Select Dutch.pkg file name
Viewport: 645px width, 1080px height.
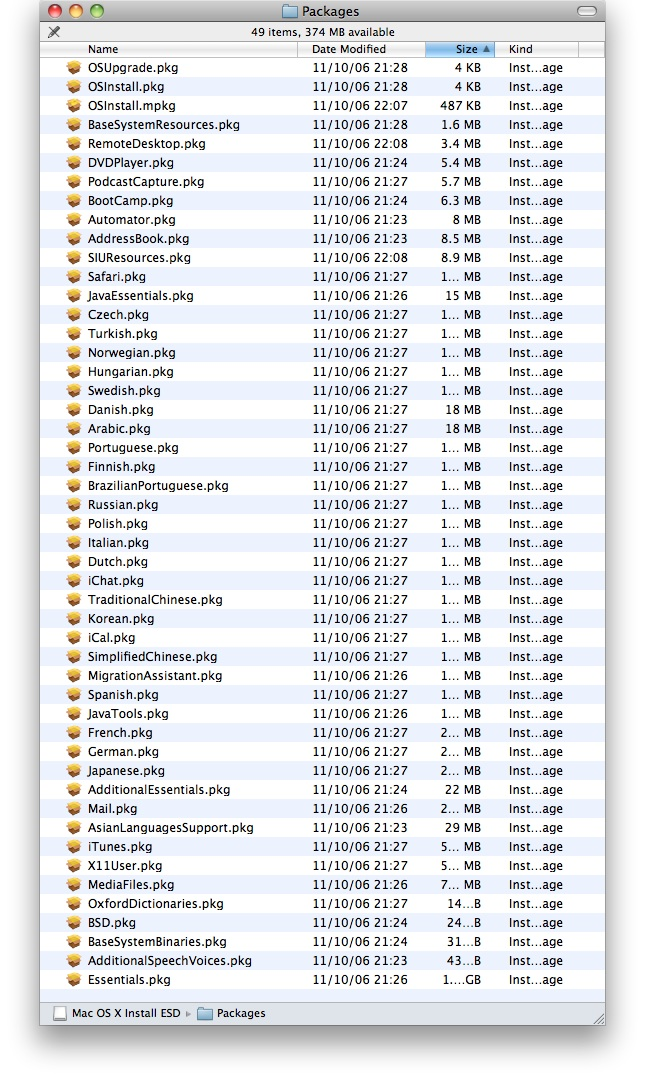click(x=118, y=561)
